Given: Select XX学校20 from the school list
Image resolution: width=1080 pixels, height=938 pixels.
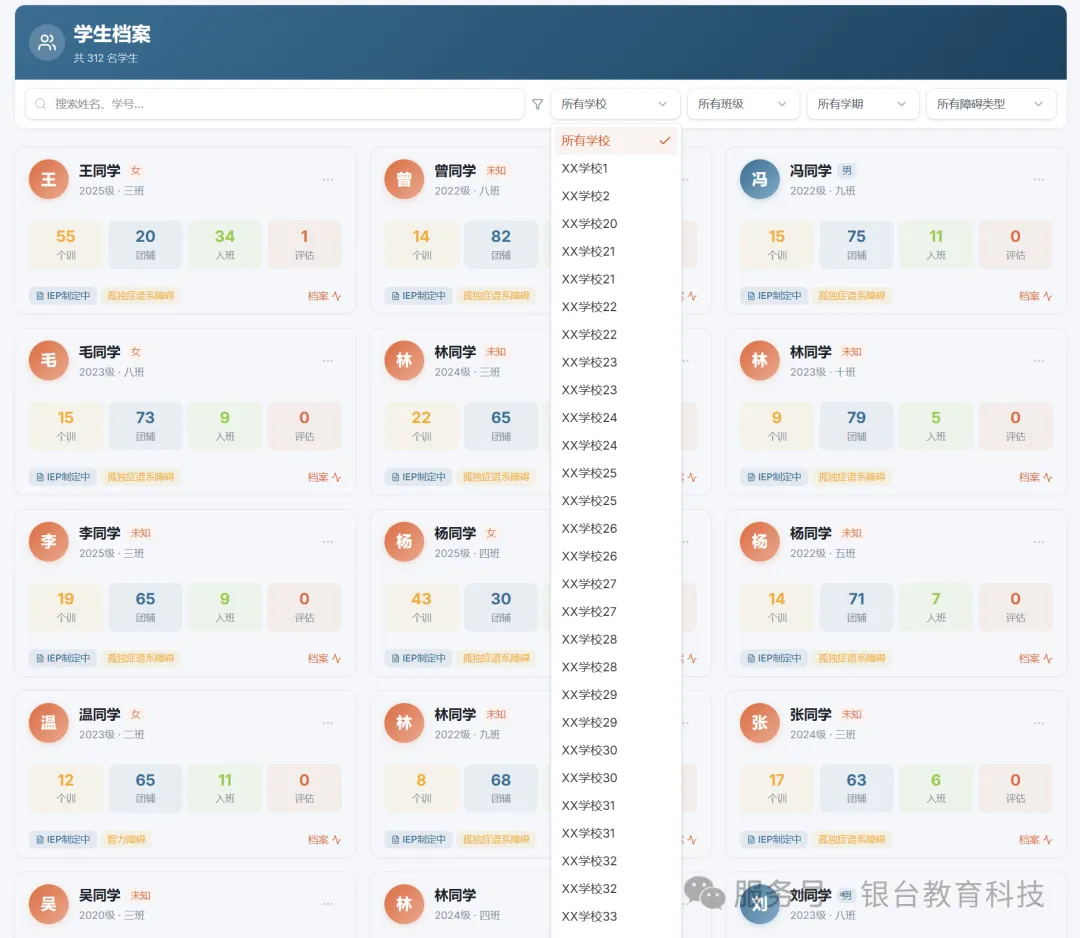Looking at the screenshot, I should coord(616,224).
